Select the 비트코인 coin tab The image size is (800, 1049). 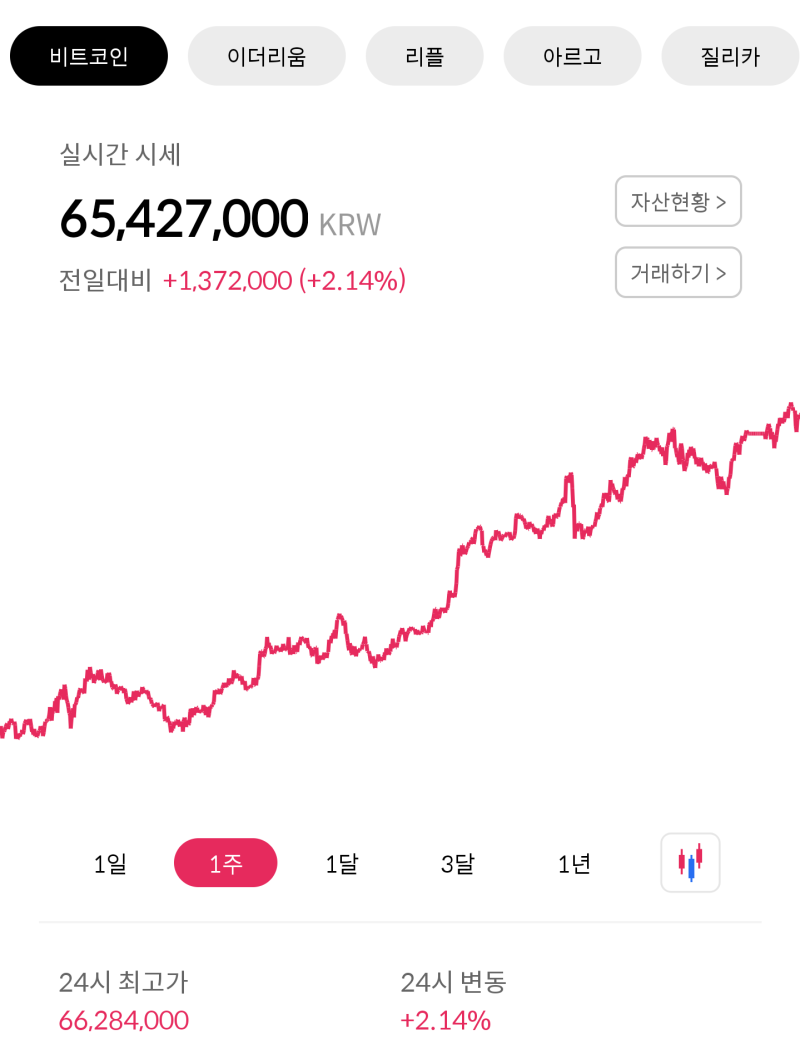tap(88, 56)
